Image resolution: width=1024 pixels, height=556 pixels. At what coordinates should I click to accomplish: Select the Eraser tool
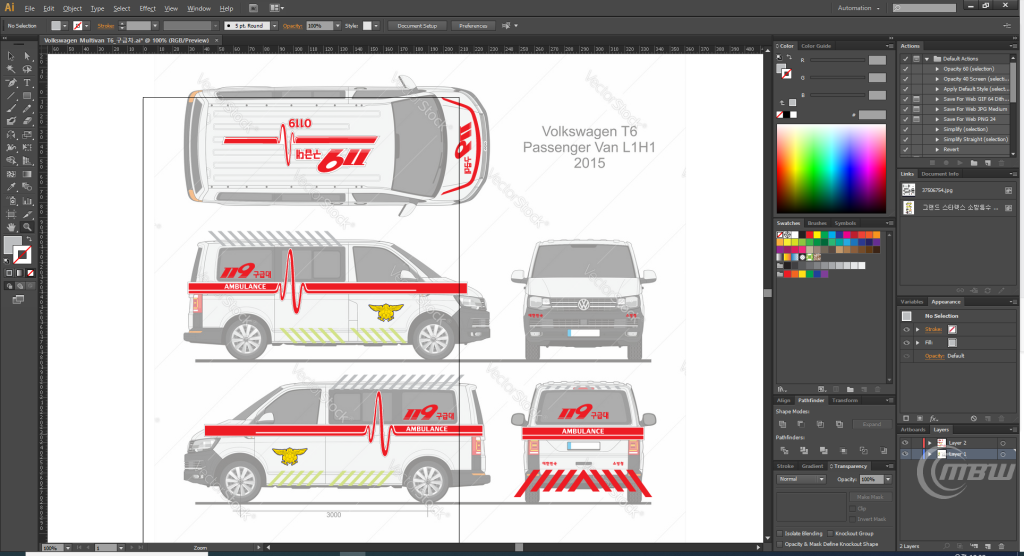click(x=27, y=121)
